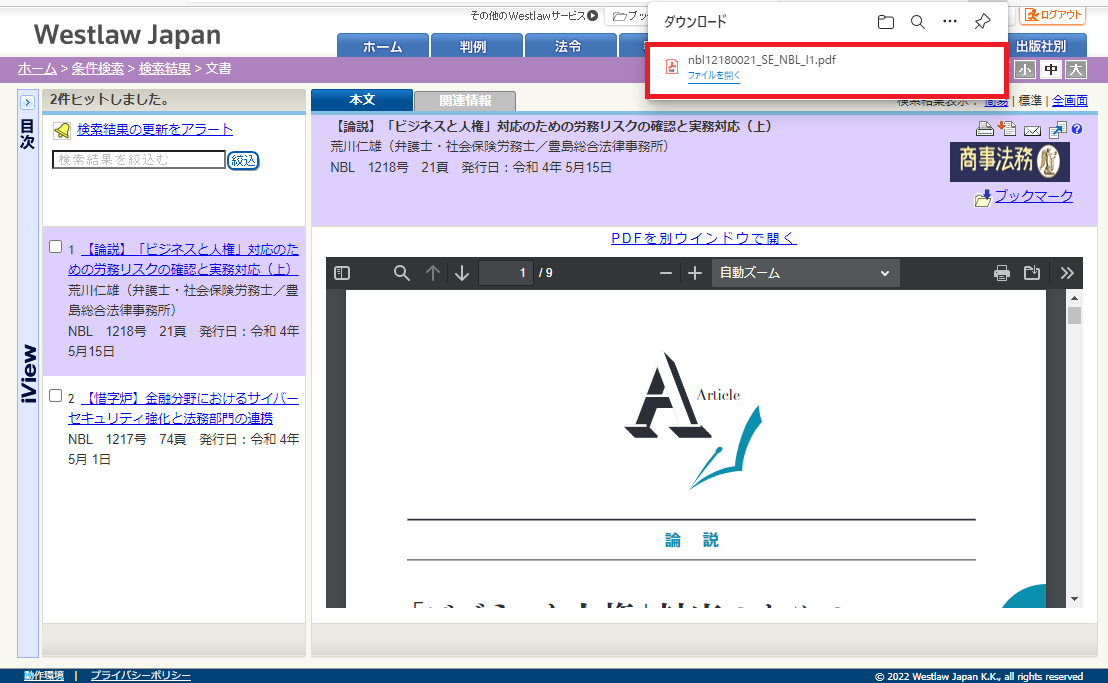The width and height of the screenshot is (1108, 683).
Task: Click the document print icon
Action: click(984, 129)
